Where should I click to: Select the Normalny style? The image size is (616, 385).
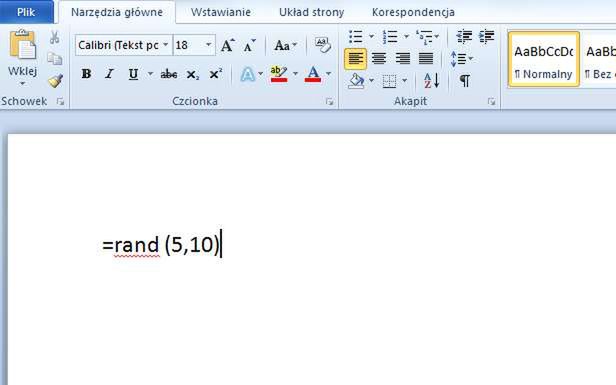pyautogui.click(x=544, y=59)
